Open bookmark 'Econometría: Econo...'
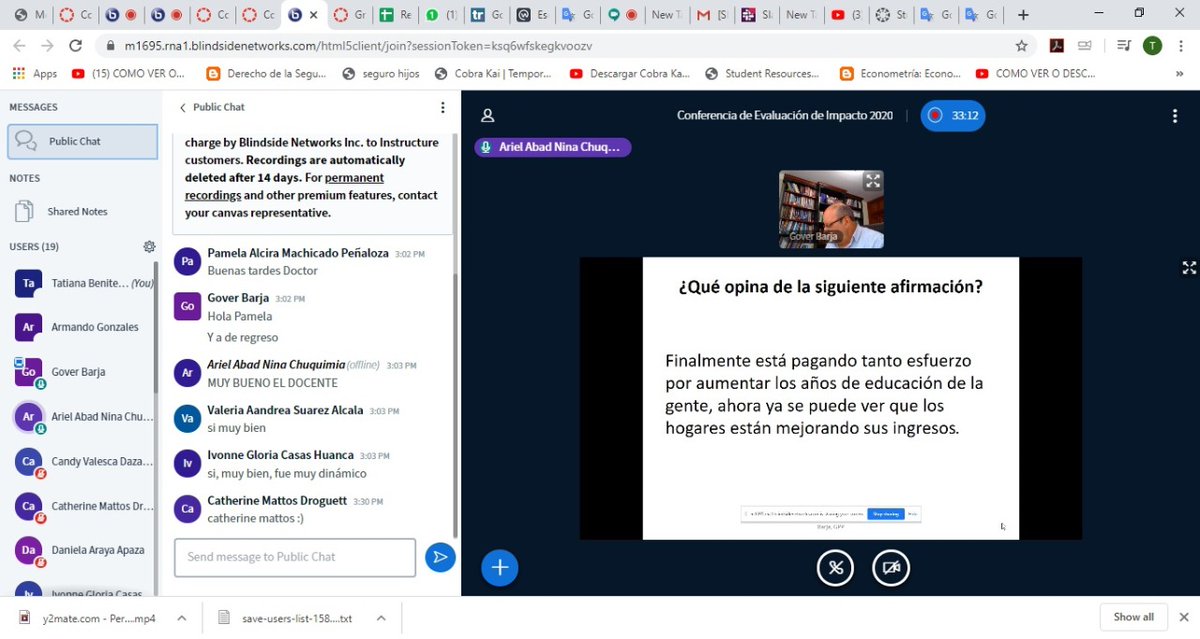Viewport: 1200px width, 639px height. [x=901, y=74]
